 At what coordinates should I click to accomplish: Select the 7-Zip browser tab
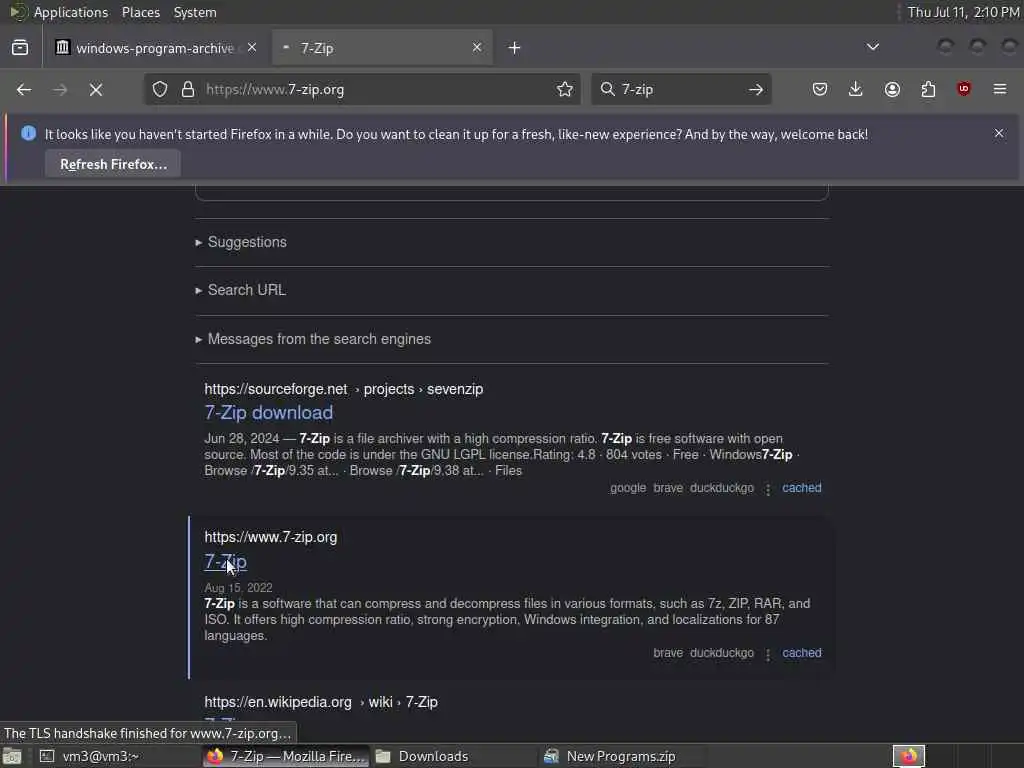pos(382,48)
